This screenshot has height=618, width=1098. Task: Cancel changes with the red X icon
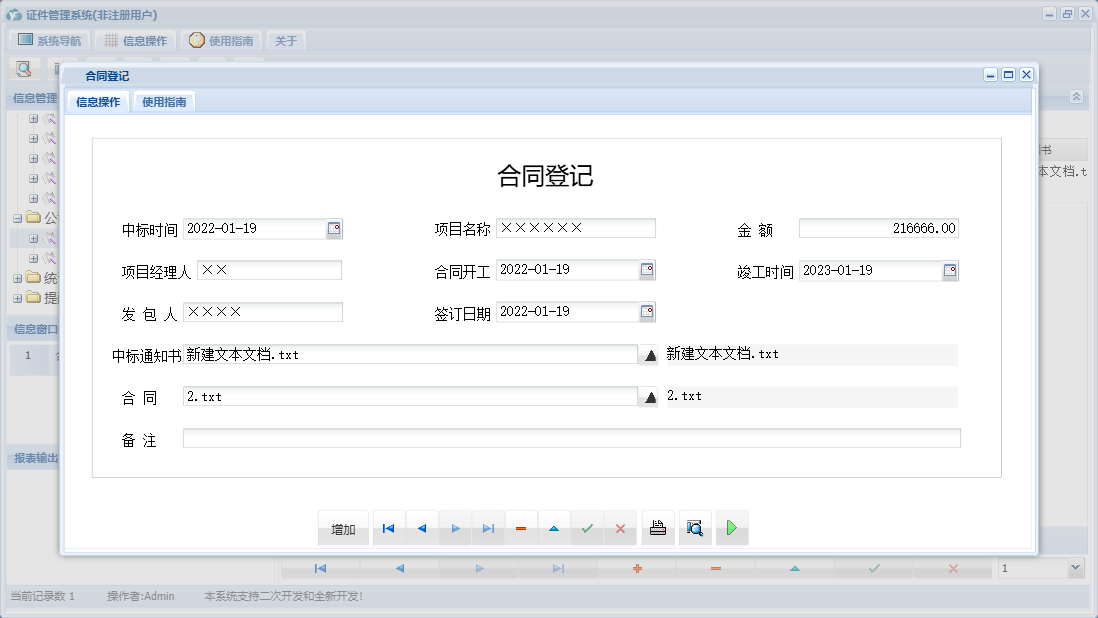tap(621, 528)
